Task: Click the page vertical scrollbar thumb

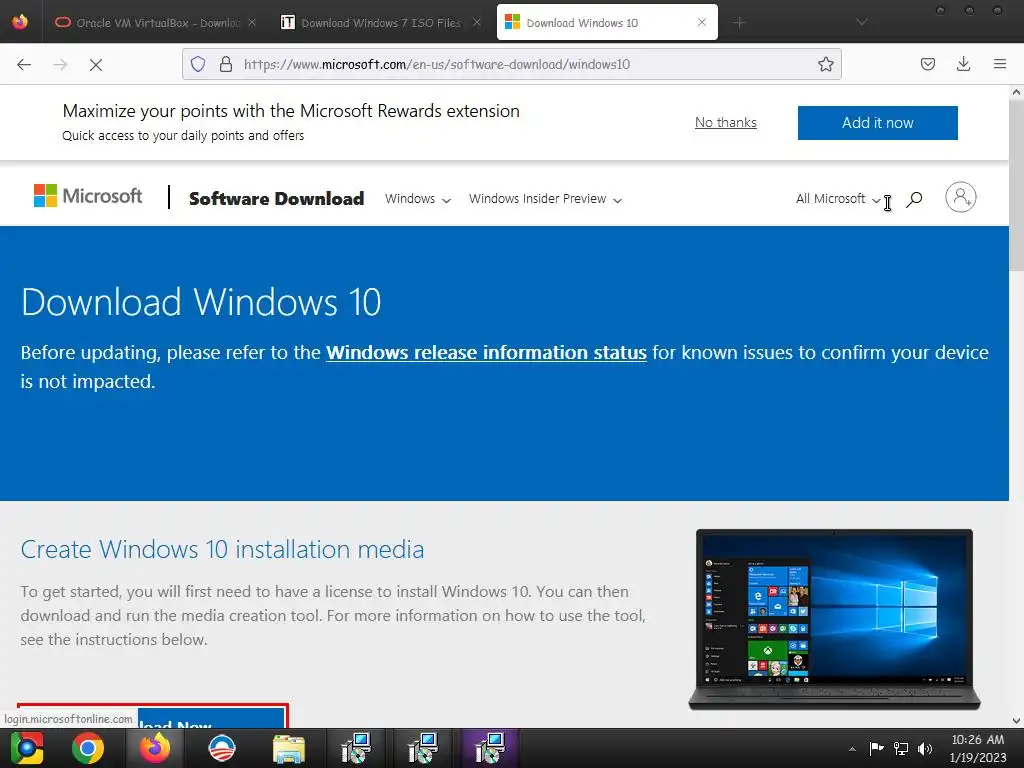Action: coord(1016,185)
